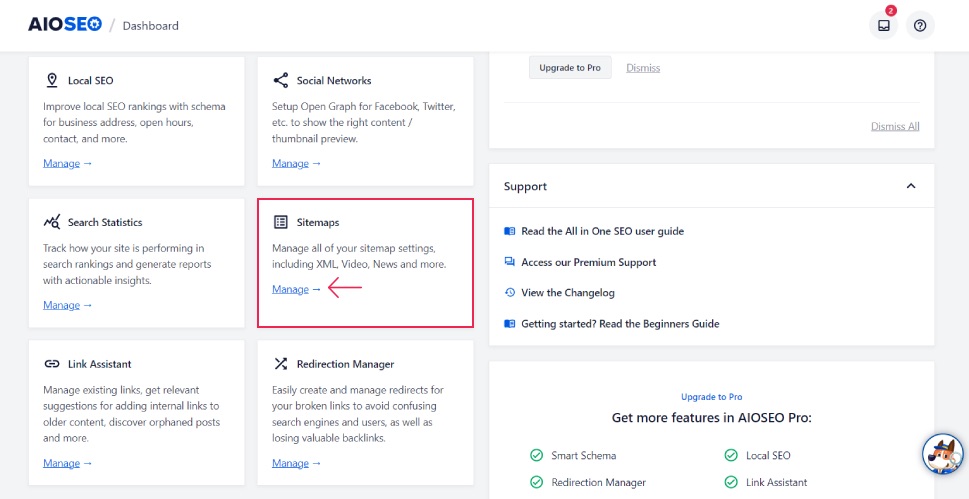The image size is (969, 499).
Task: Click the Redirection Manager green check icon
Action: pyautogui.click(x=536, y=482)
